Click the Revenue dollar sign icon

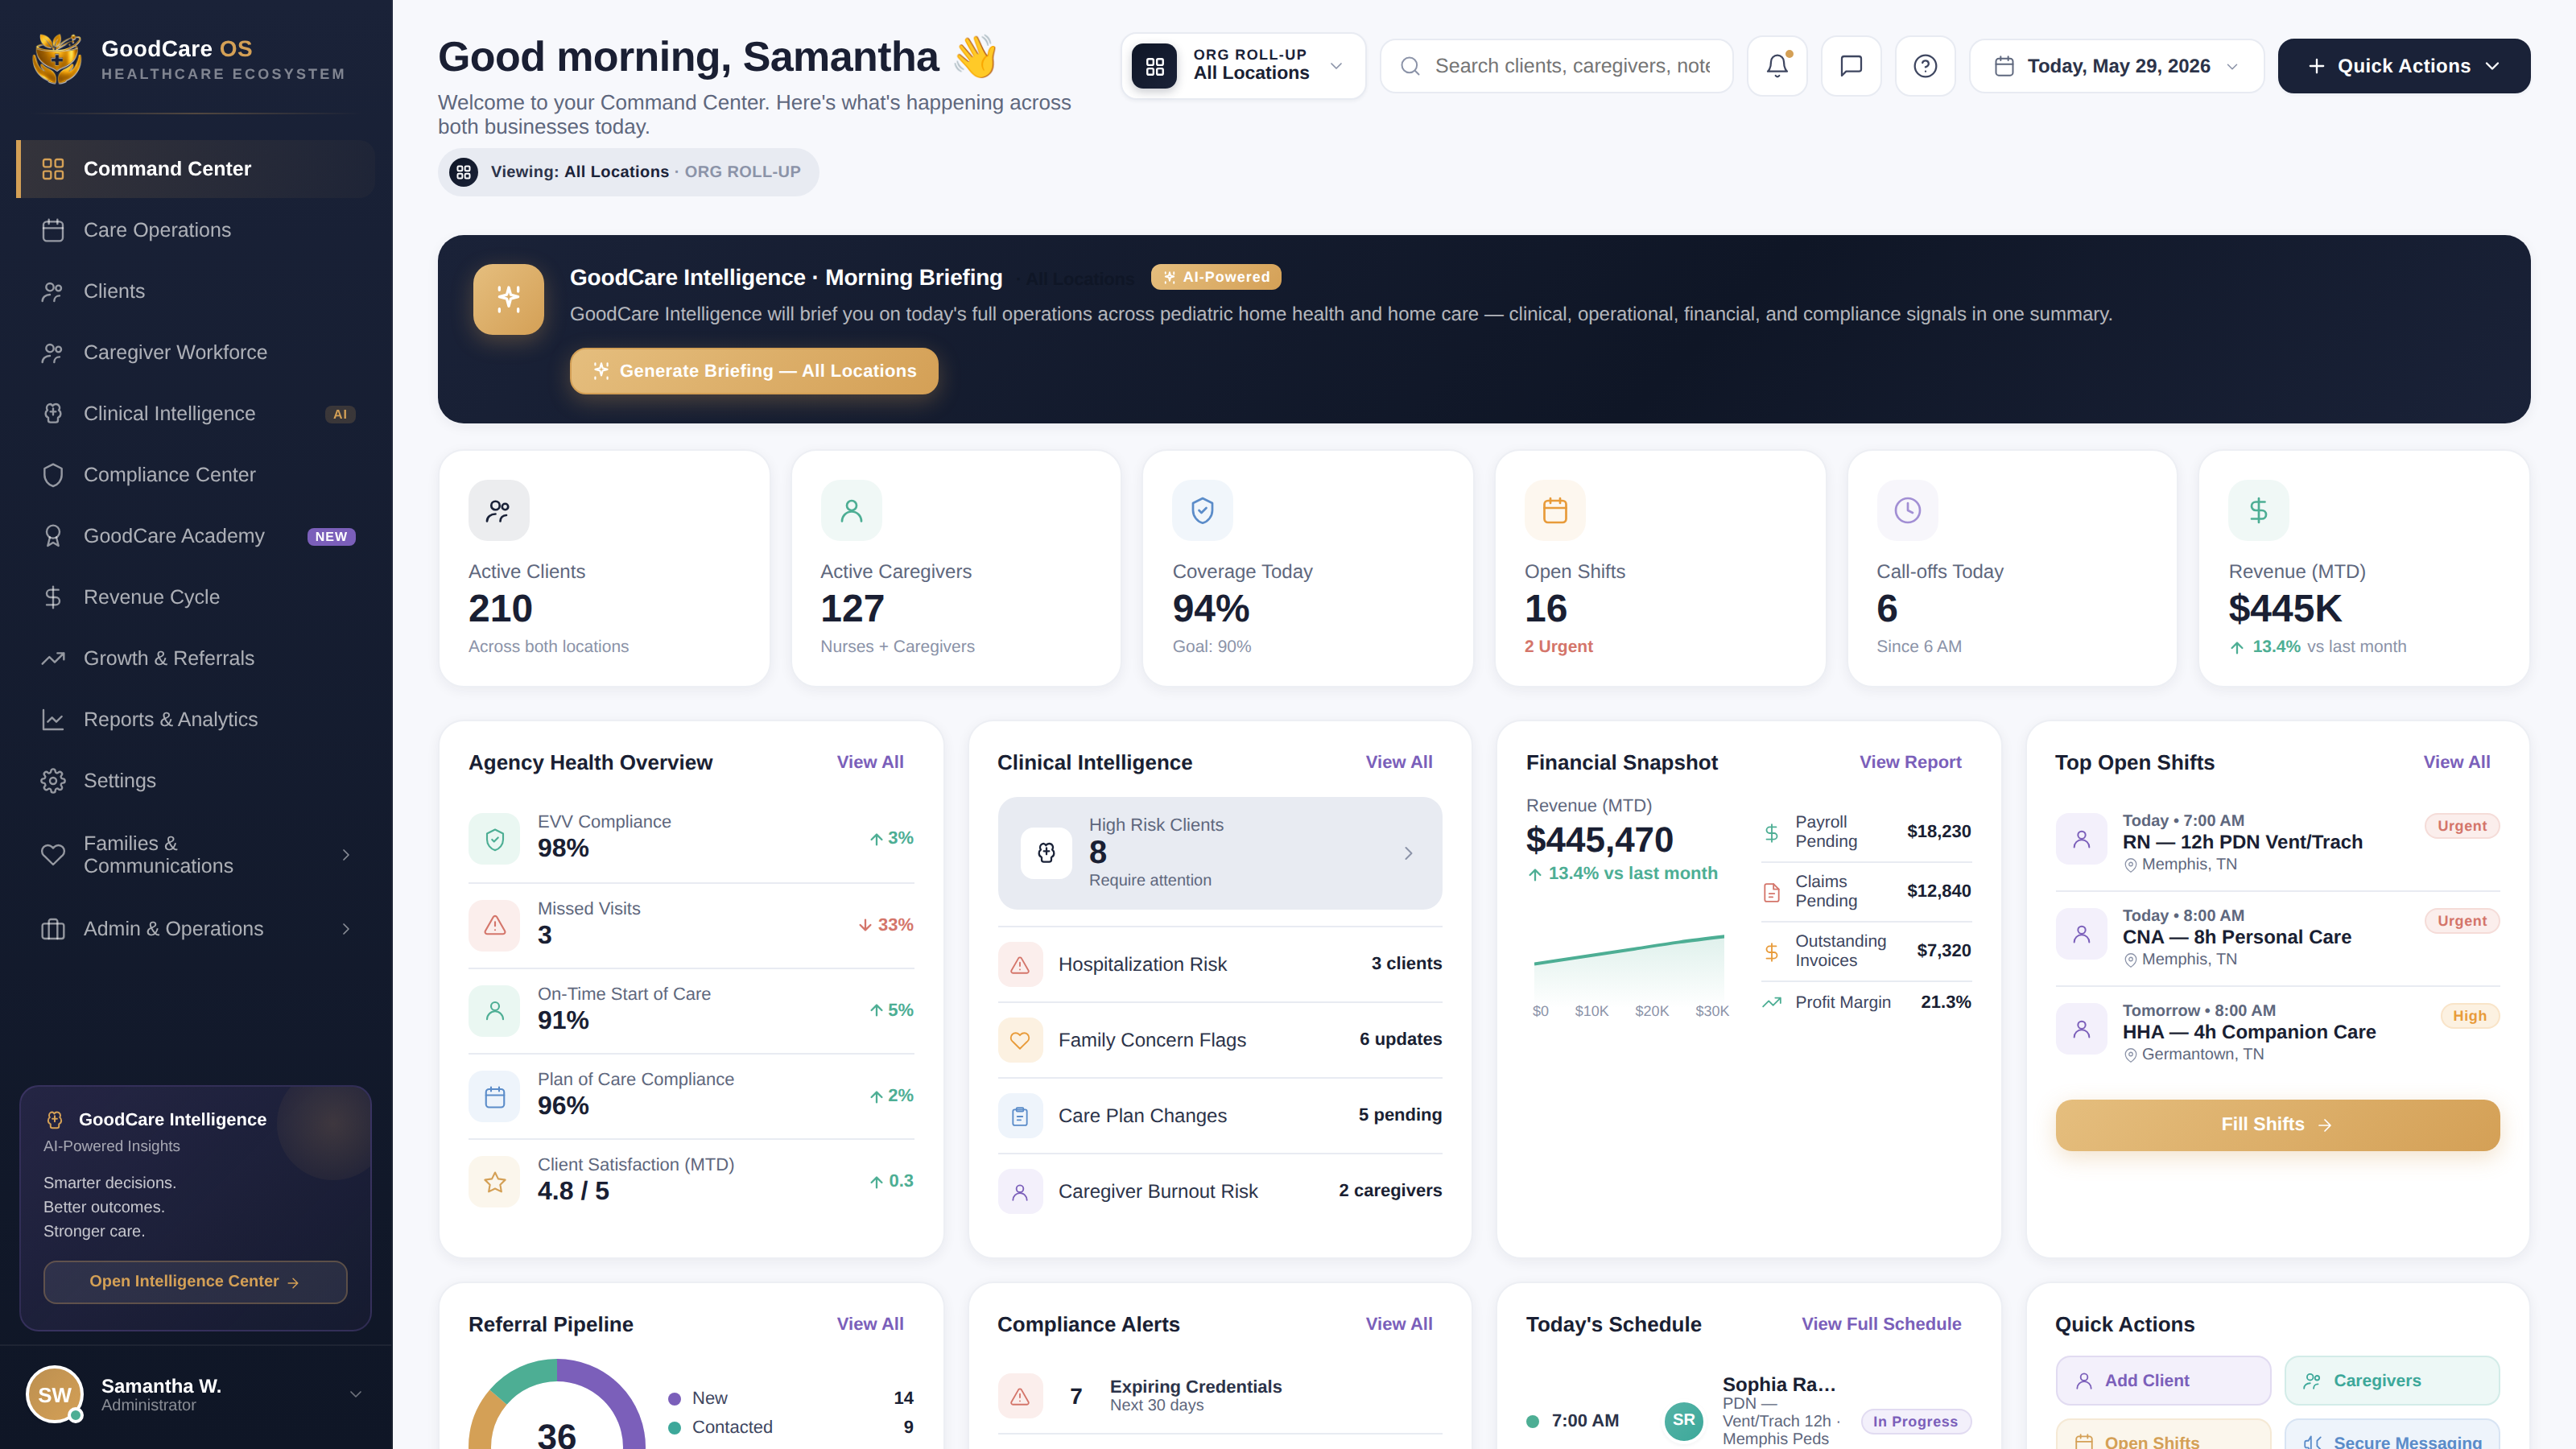pos(2258,511)
